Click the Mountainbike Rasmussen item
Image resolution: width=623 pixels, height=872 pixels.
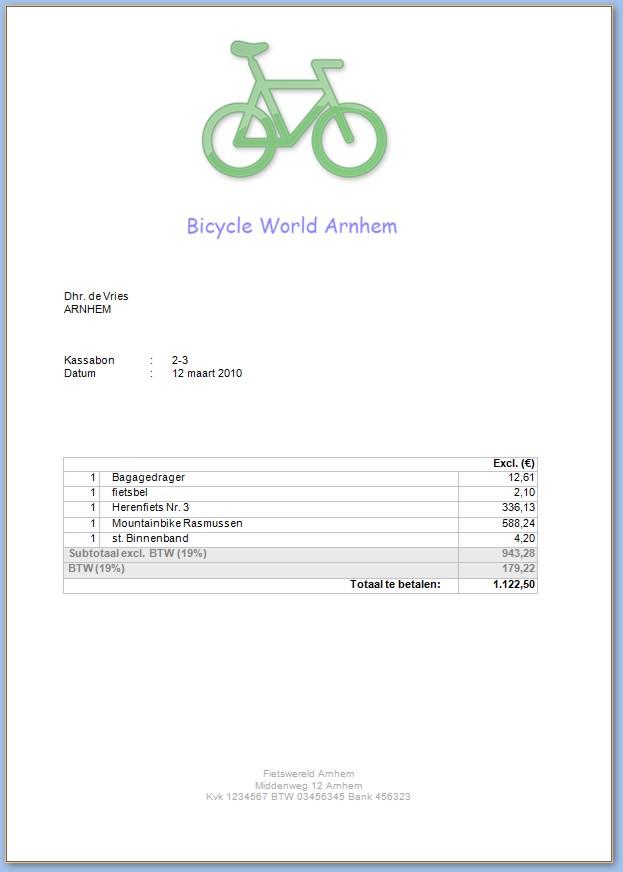pos(177,523)
